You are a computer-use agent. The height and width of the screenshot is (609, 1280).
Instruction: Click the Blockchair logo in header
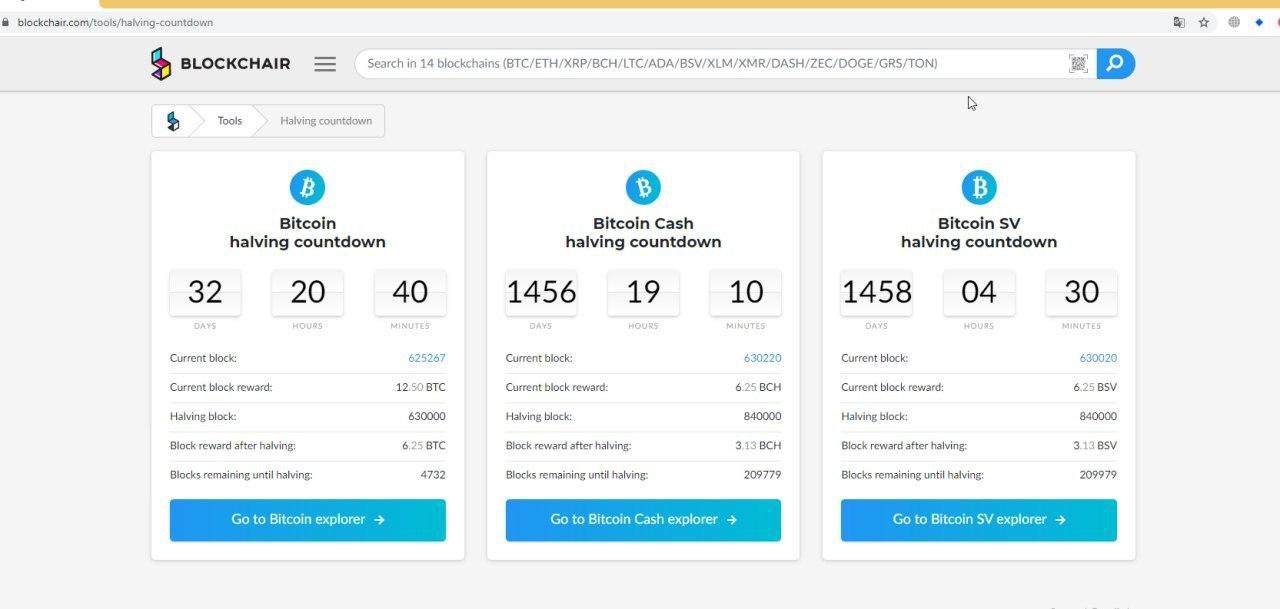coord(220,64)
